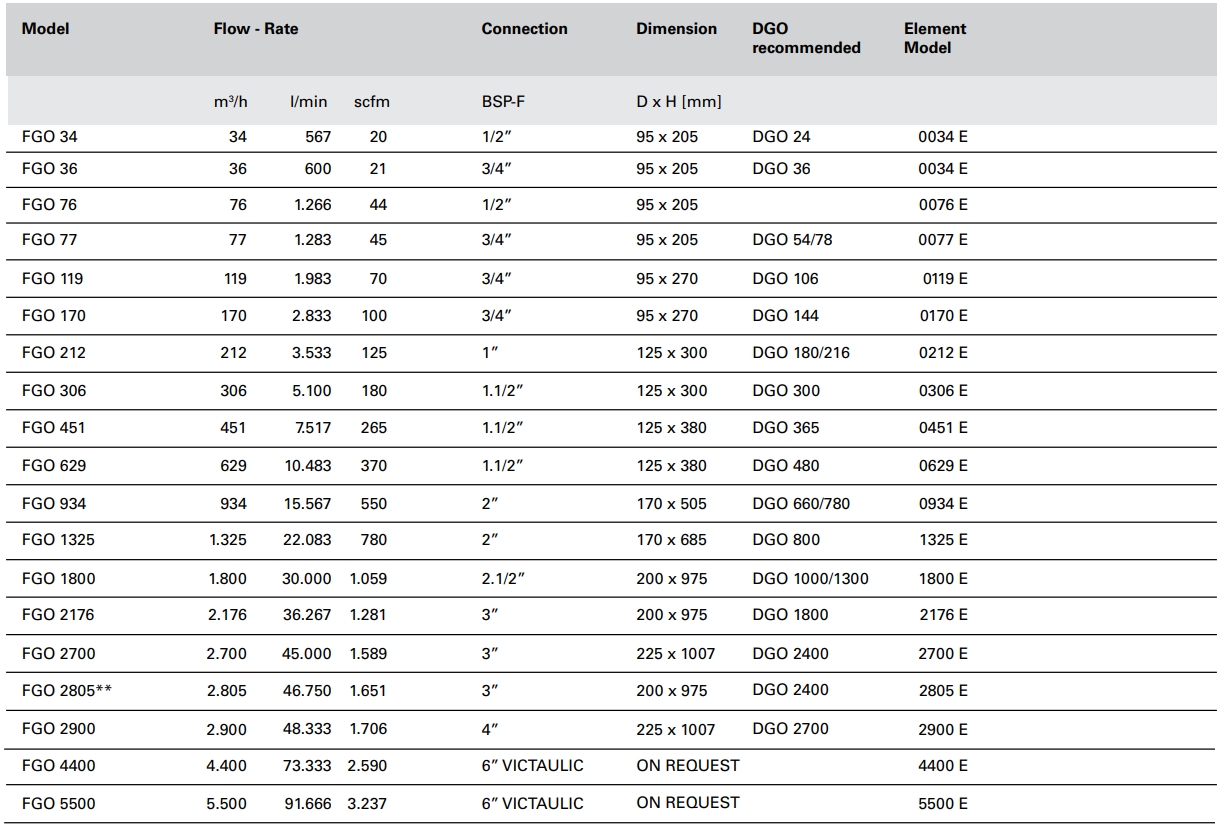This screenshot has width=1220, height=828.
Task: Select the 0934 E element model cell
Action: (x=943, y=504)
